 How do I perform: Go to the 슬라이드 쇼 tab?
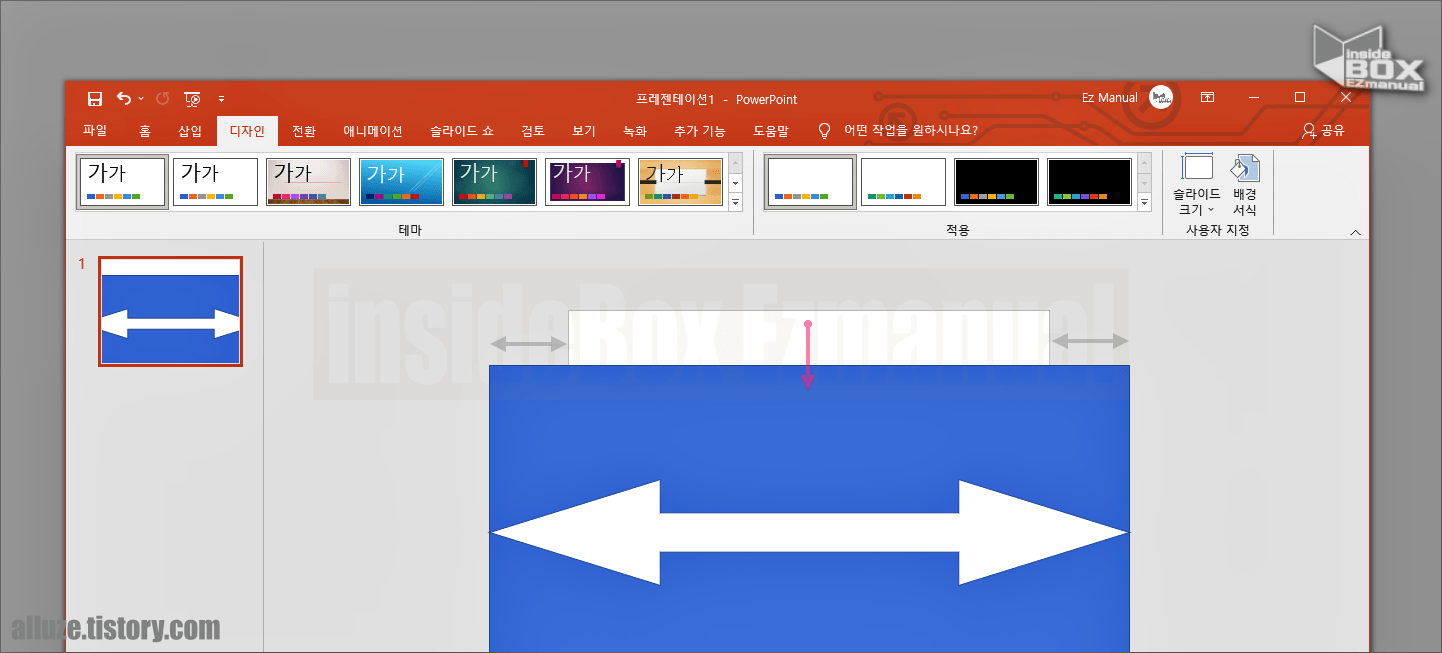tap(462, 130)
